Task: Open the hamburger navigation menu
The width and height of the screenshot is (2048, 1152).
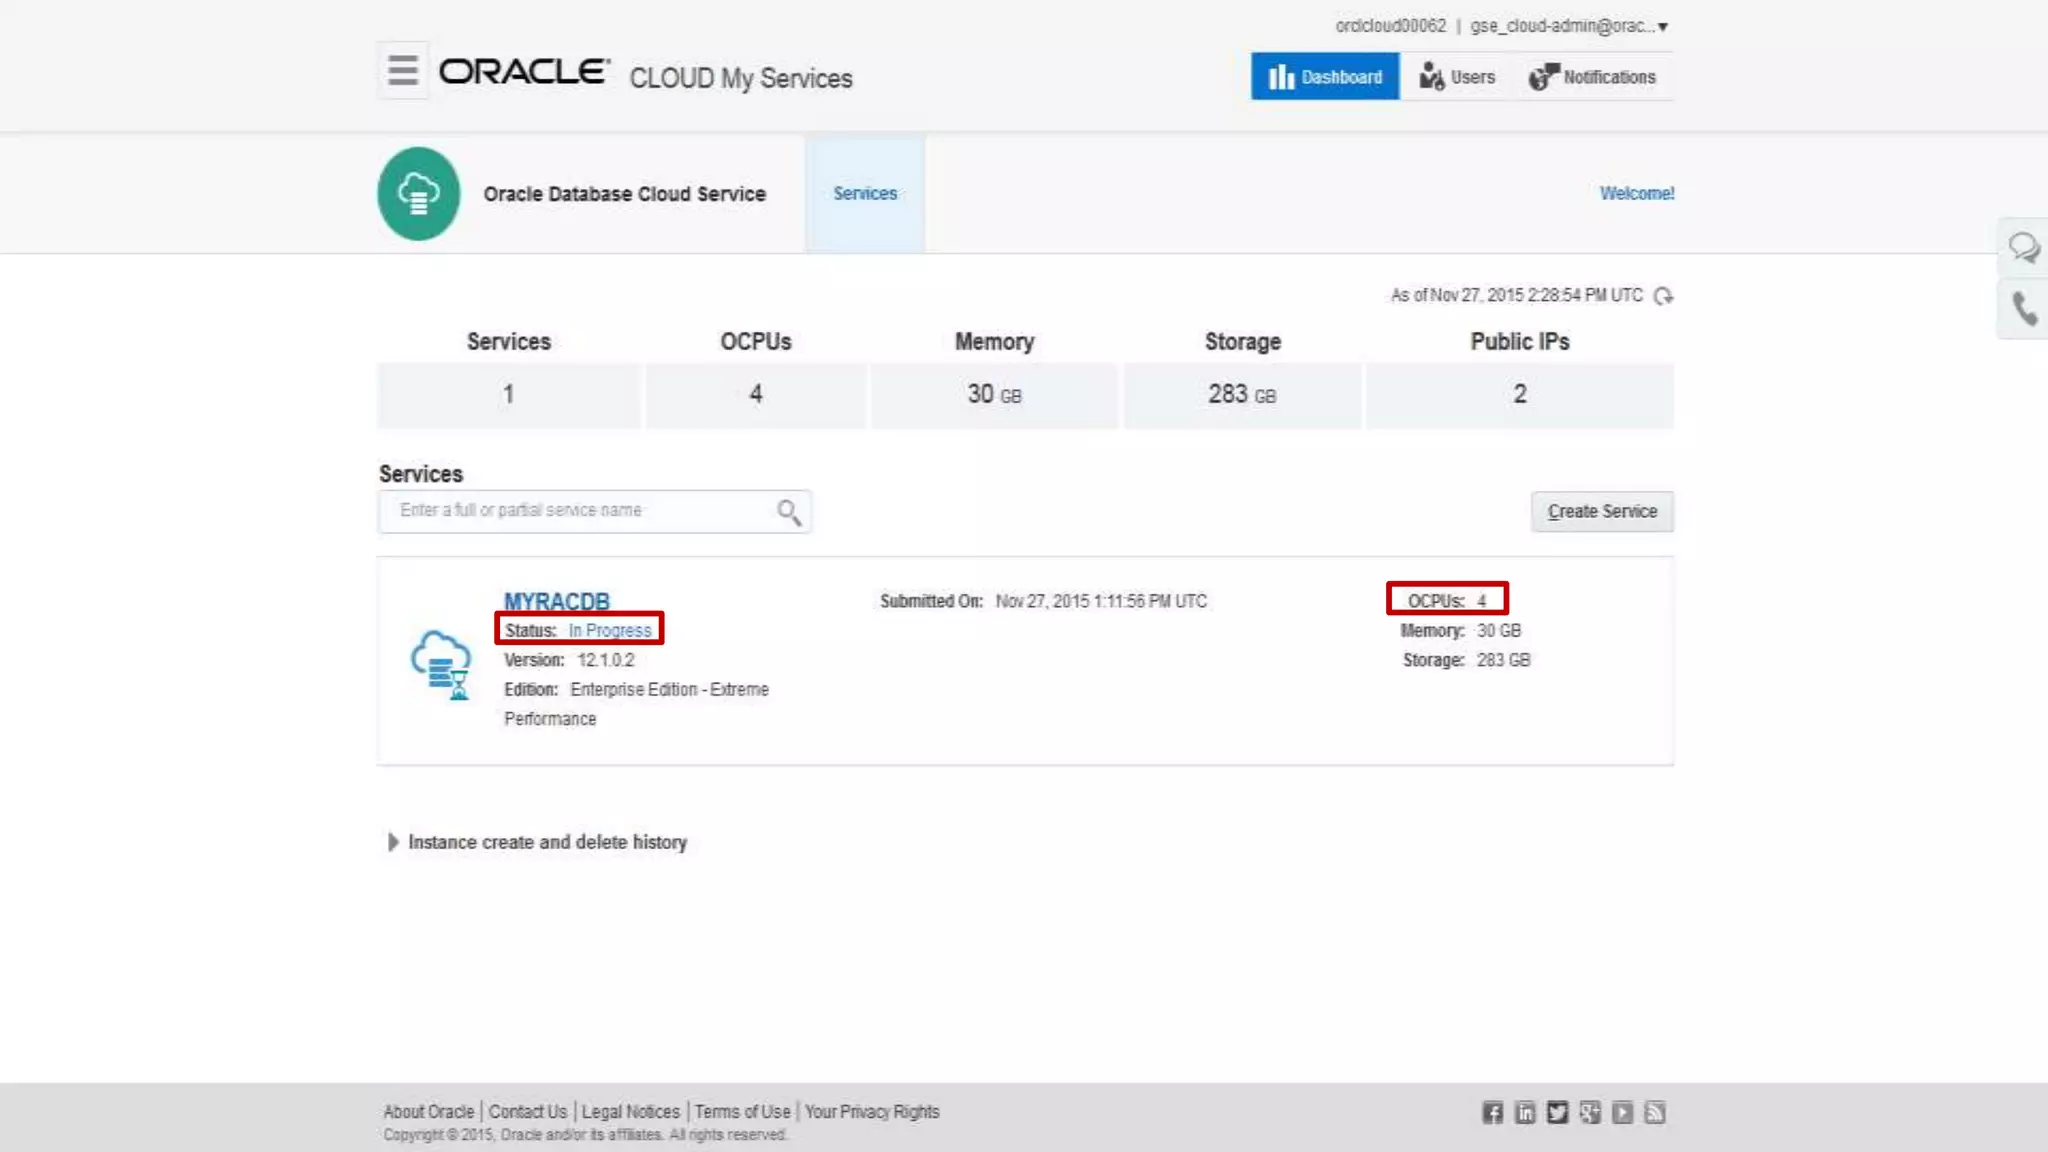Action: pyautogui.click(x=403, y=70)
